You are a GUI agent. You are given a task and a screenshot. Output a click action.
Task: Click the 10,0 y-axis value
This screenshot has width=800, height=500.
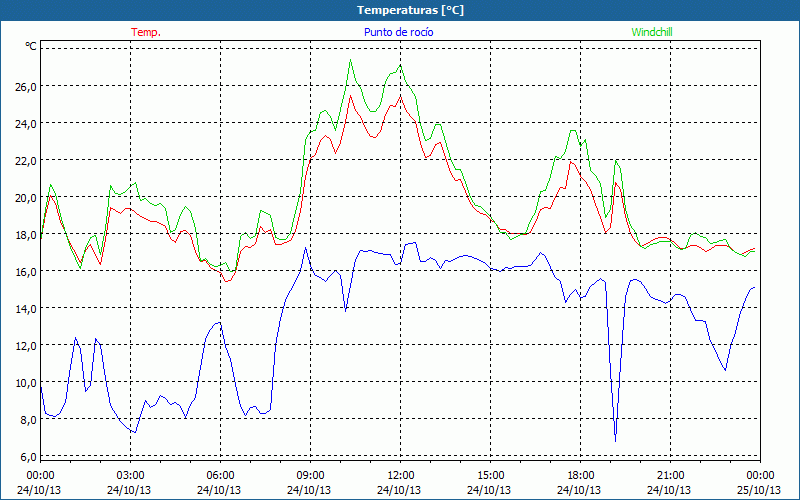pyautogui.click(x=28, y=383)
